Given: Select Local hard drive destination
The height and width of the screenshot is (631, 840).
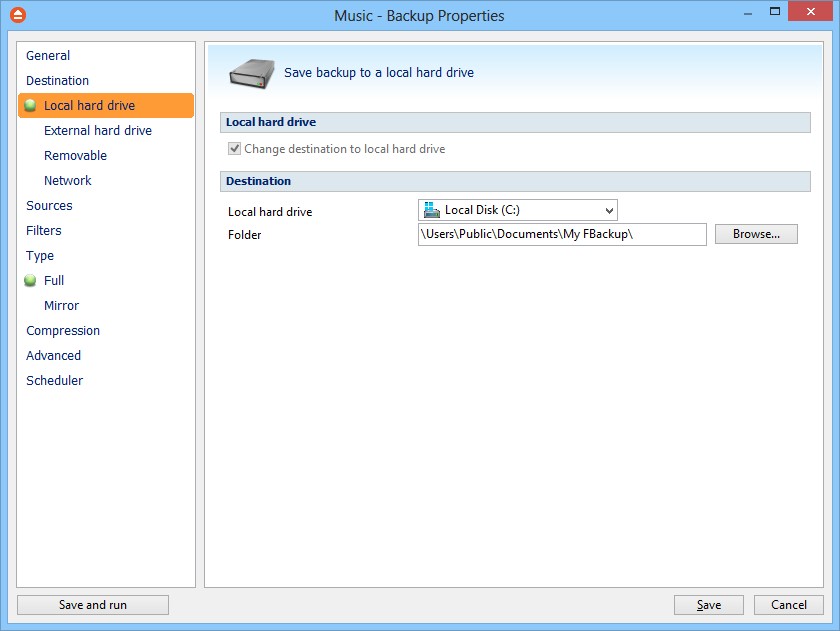Looking at the screenshot, I should (106, 106).
